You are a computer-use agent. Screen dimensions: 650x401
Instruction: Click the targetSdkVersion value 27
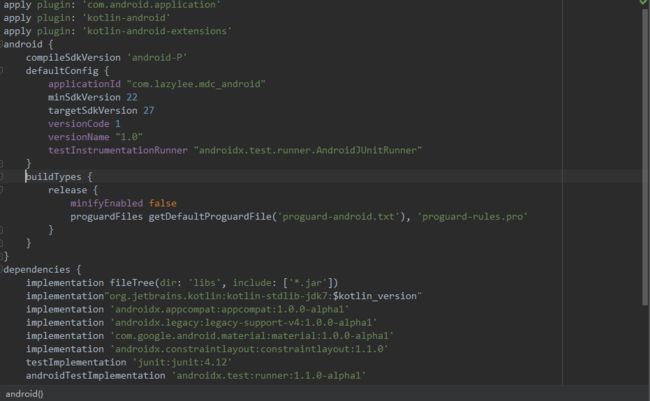[x=148, y=111]
